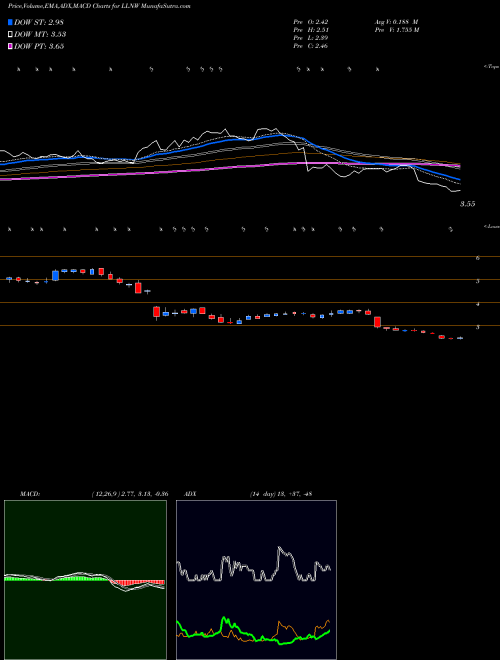The height and width of the screenshot is (660, 500).
Task: Click the 'Avg V: 0.188 M' volume text
Action: pos(396,22)
